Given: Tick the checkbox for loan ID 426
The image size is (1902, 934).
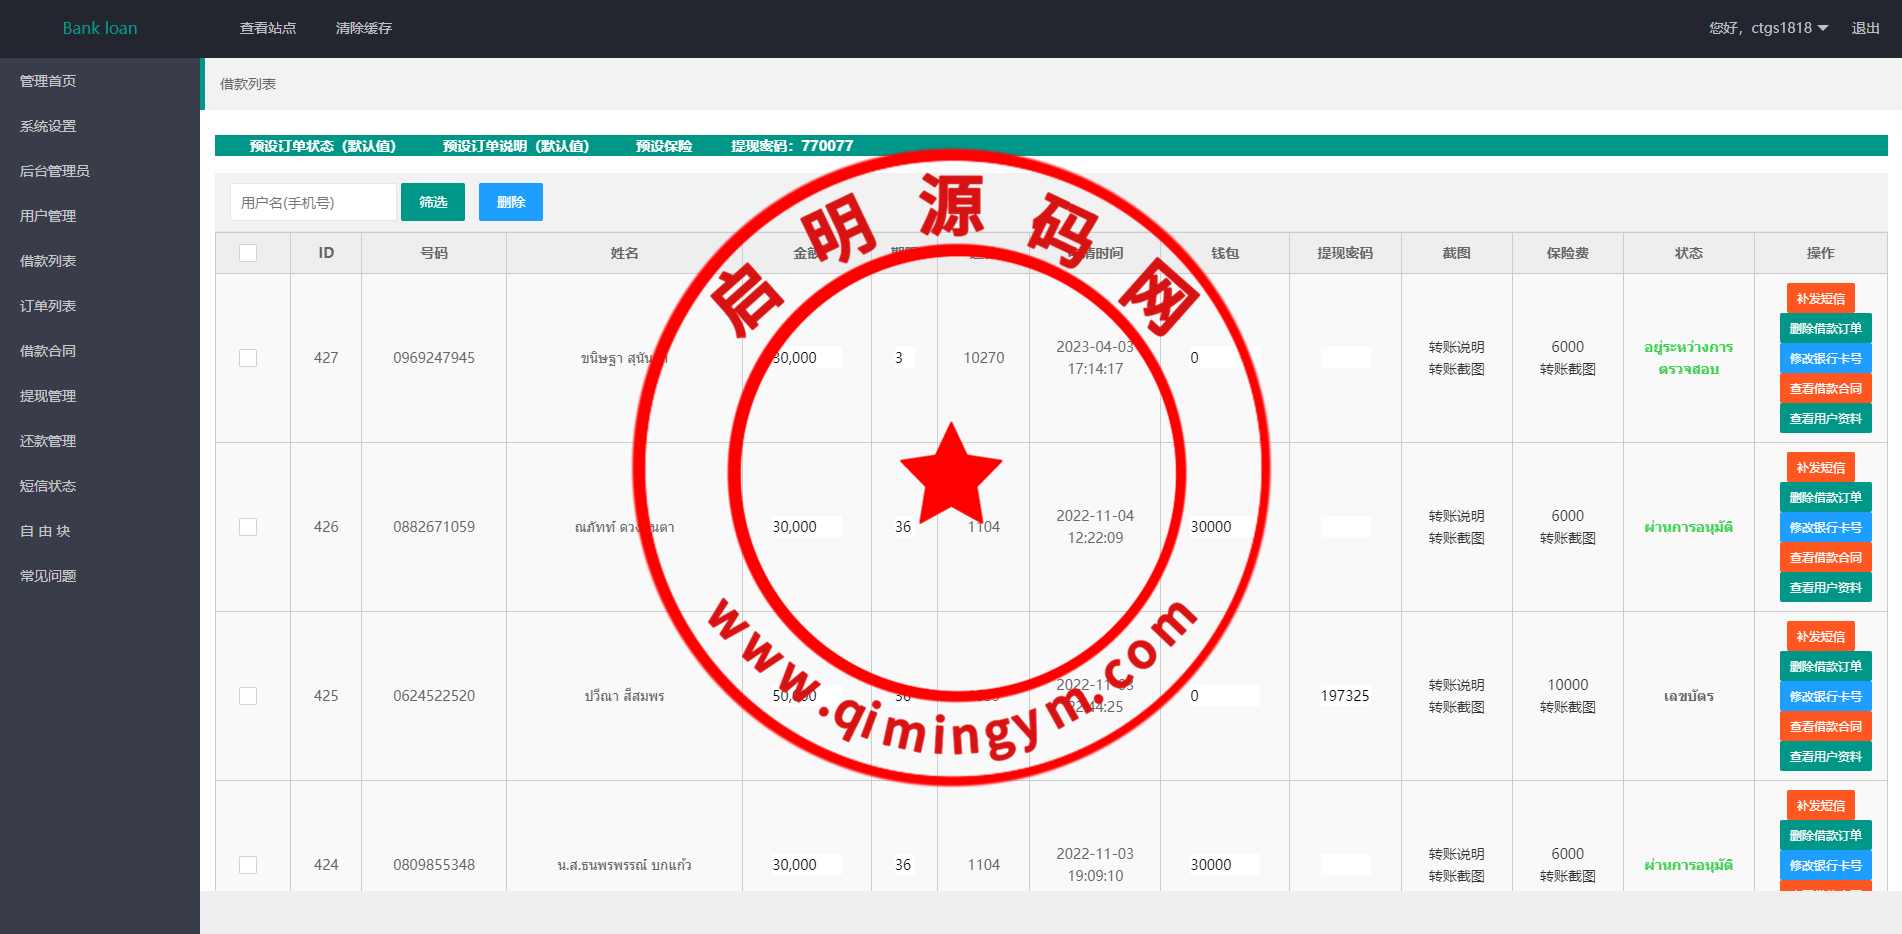Looking at the screenshot, I should click(248, 527).
